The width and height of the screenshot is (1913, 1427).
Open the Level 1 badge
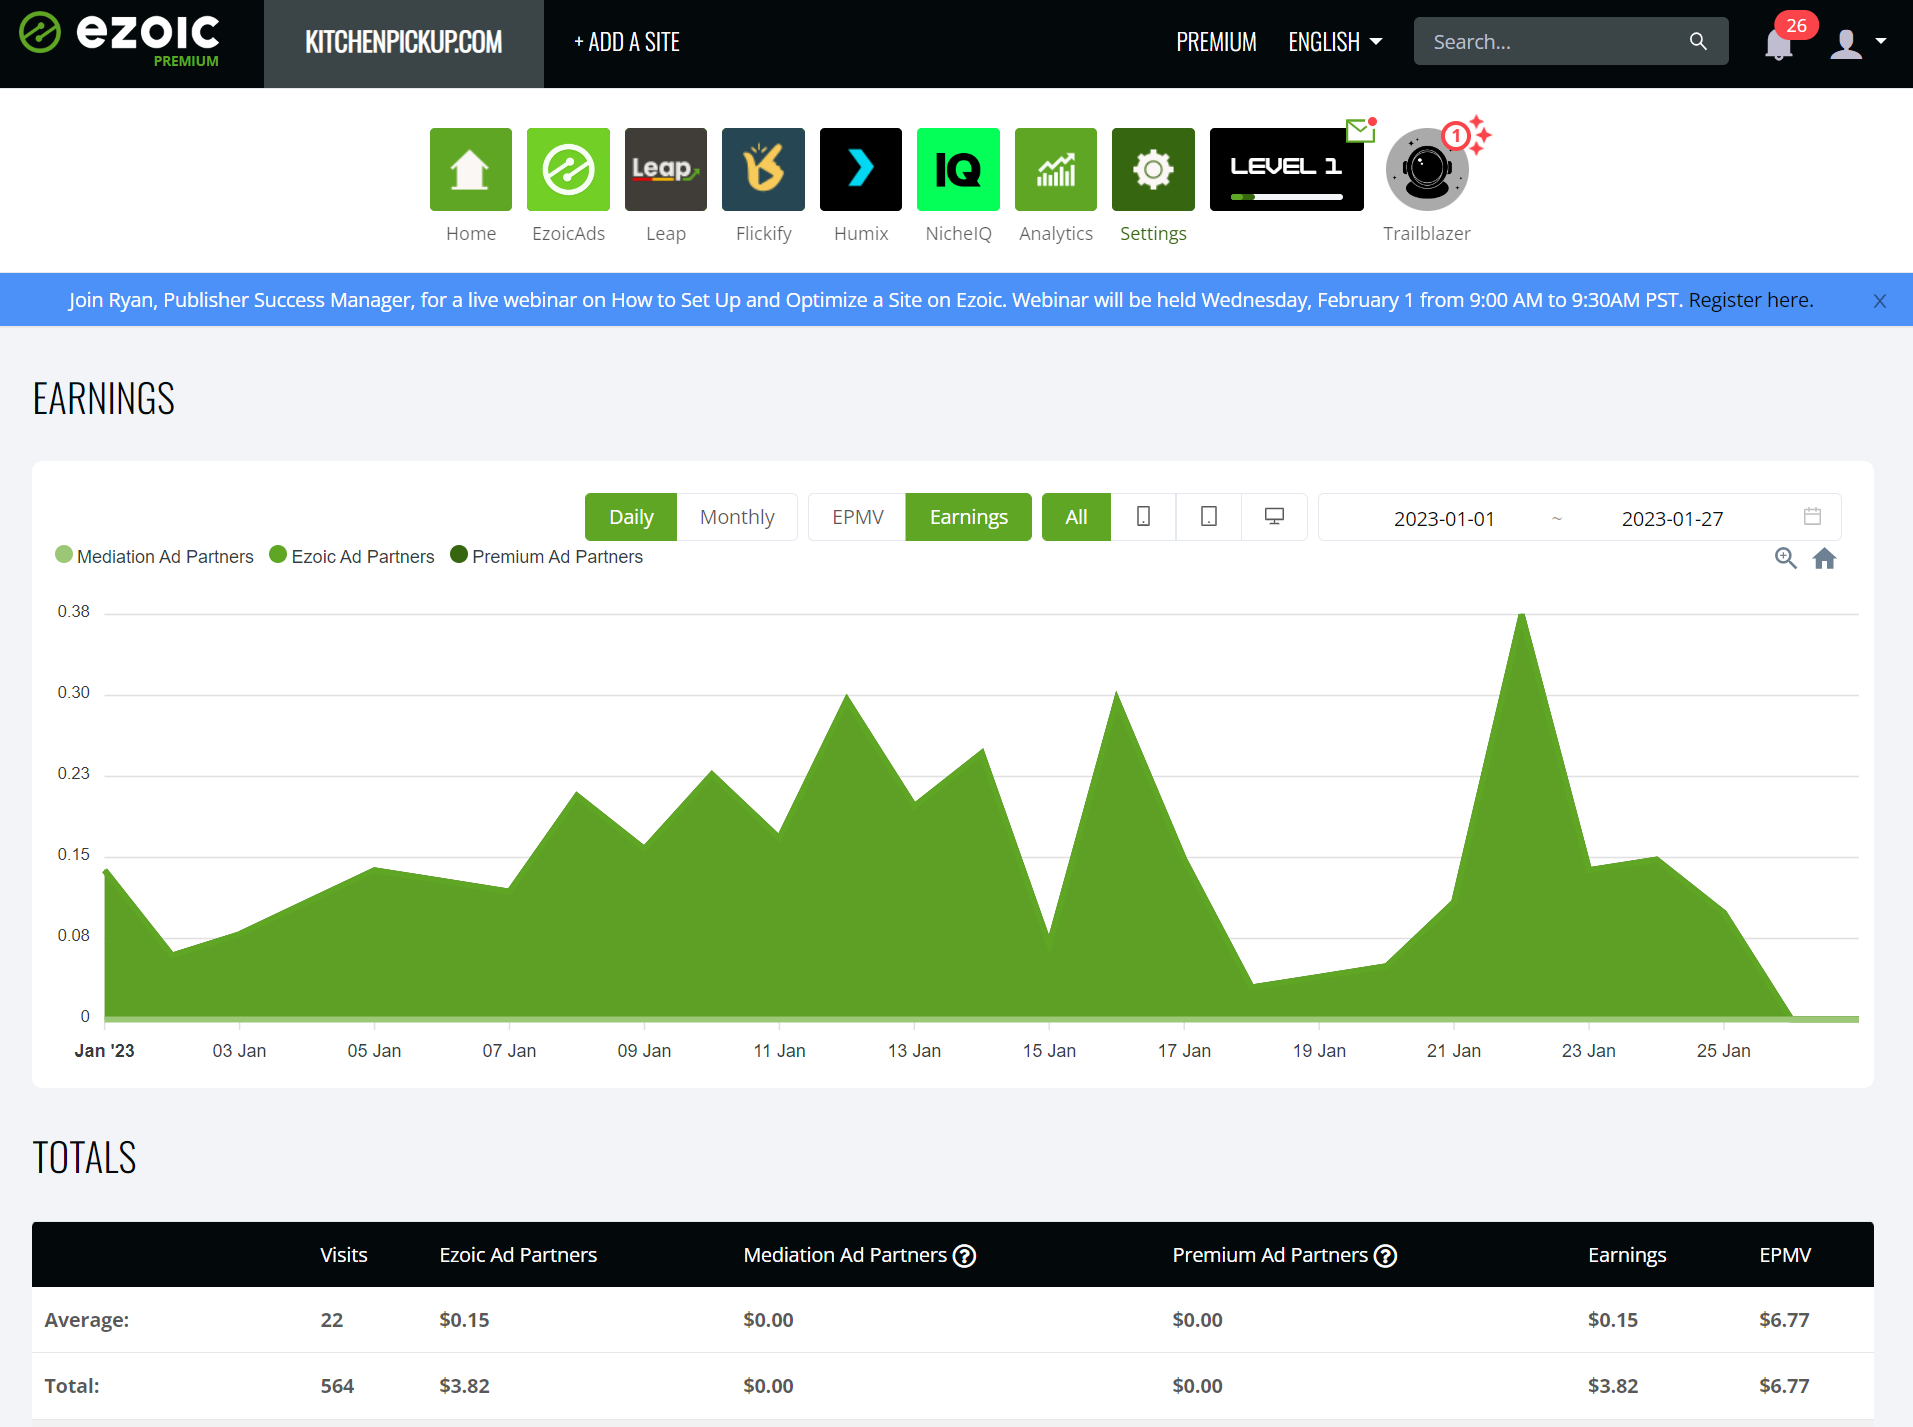tap(1286, 169)
